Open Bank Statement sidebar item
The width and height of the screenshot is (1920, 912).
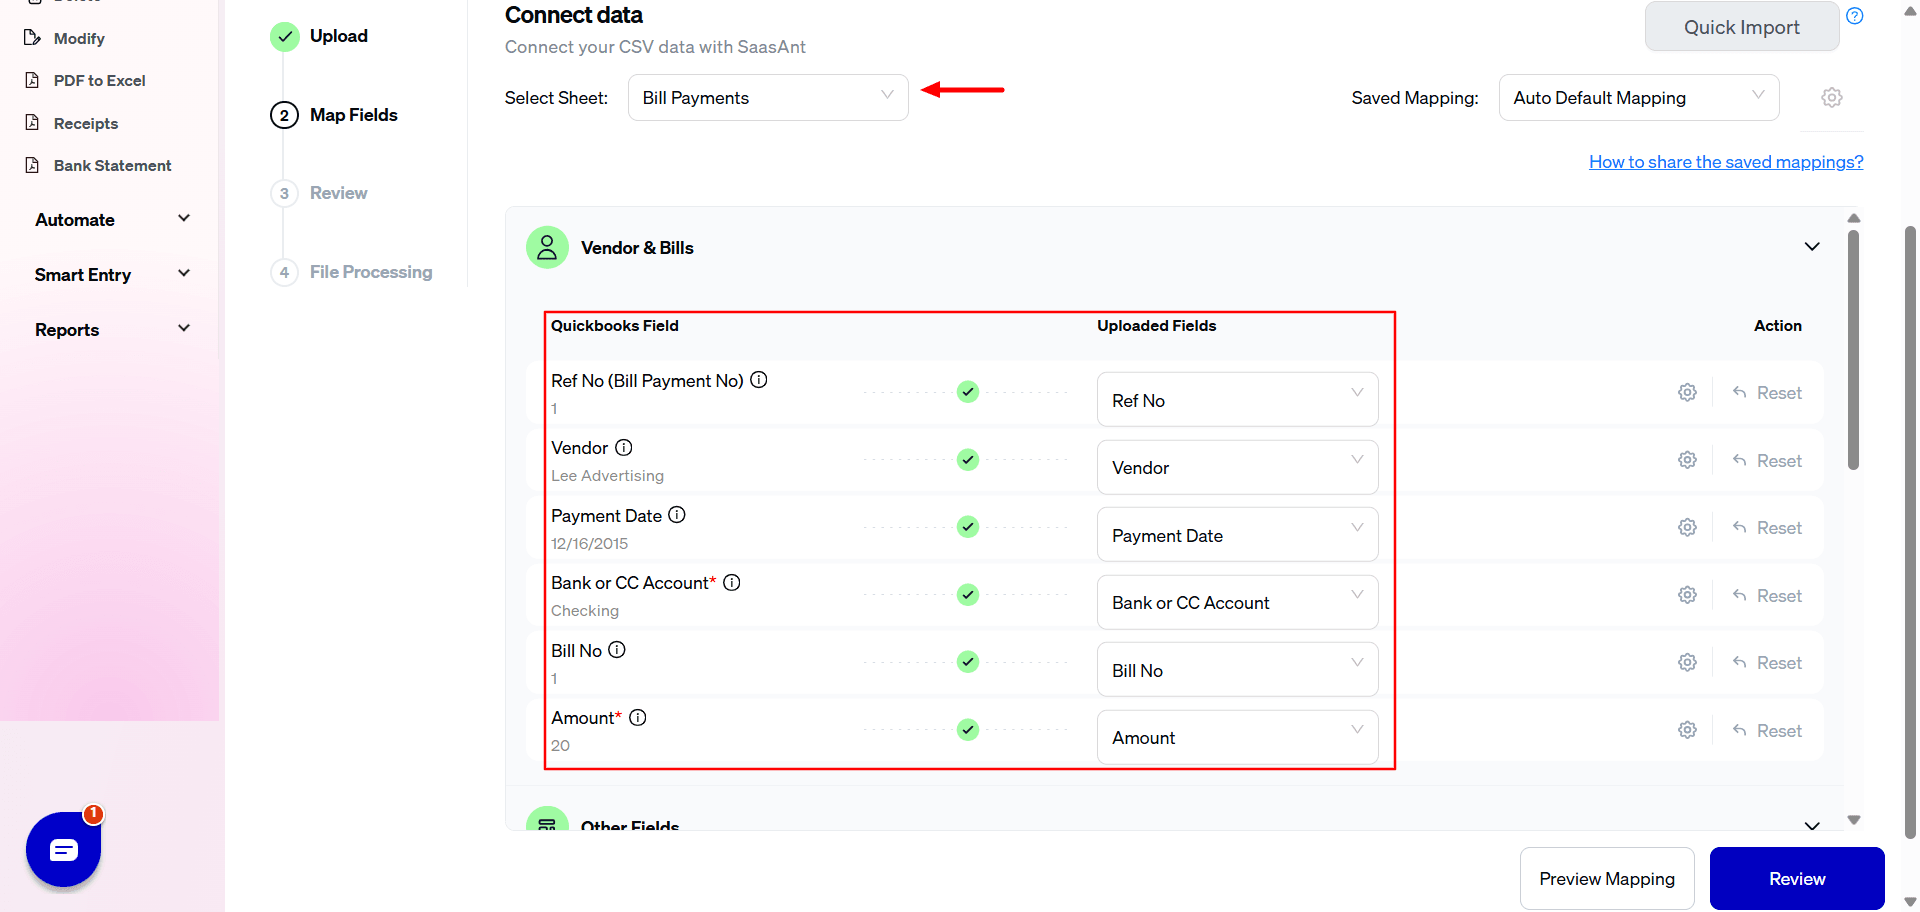[x=112, y=165]
